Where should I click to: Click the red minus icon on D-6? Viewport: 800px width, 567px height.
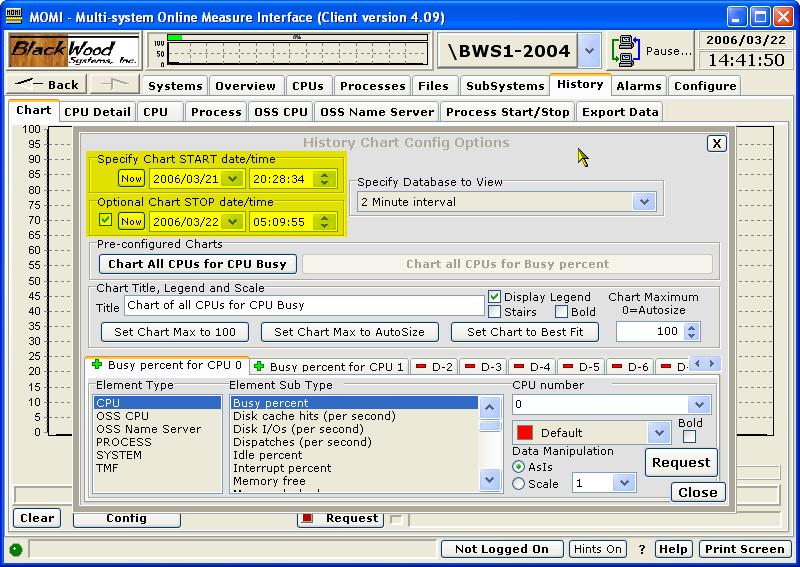[x=617, y=366]
